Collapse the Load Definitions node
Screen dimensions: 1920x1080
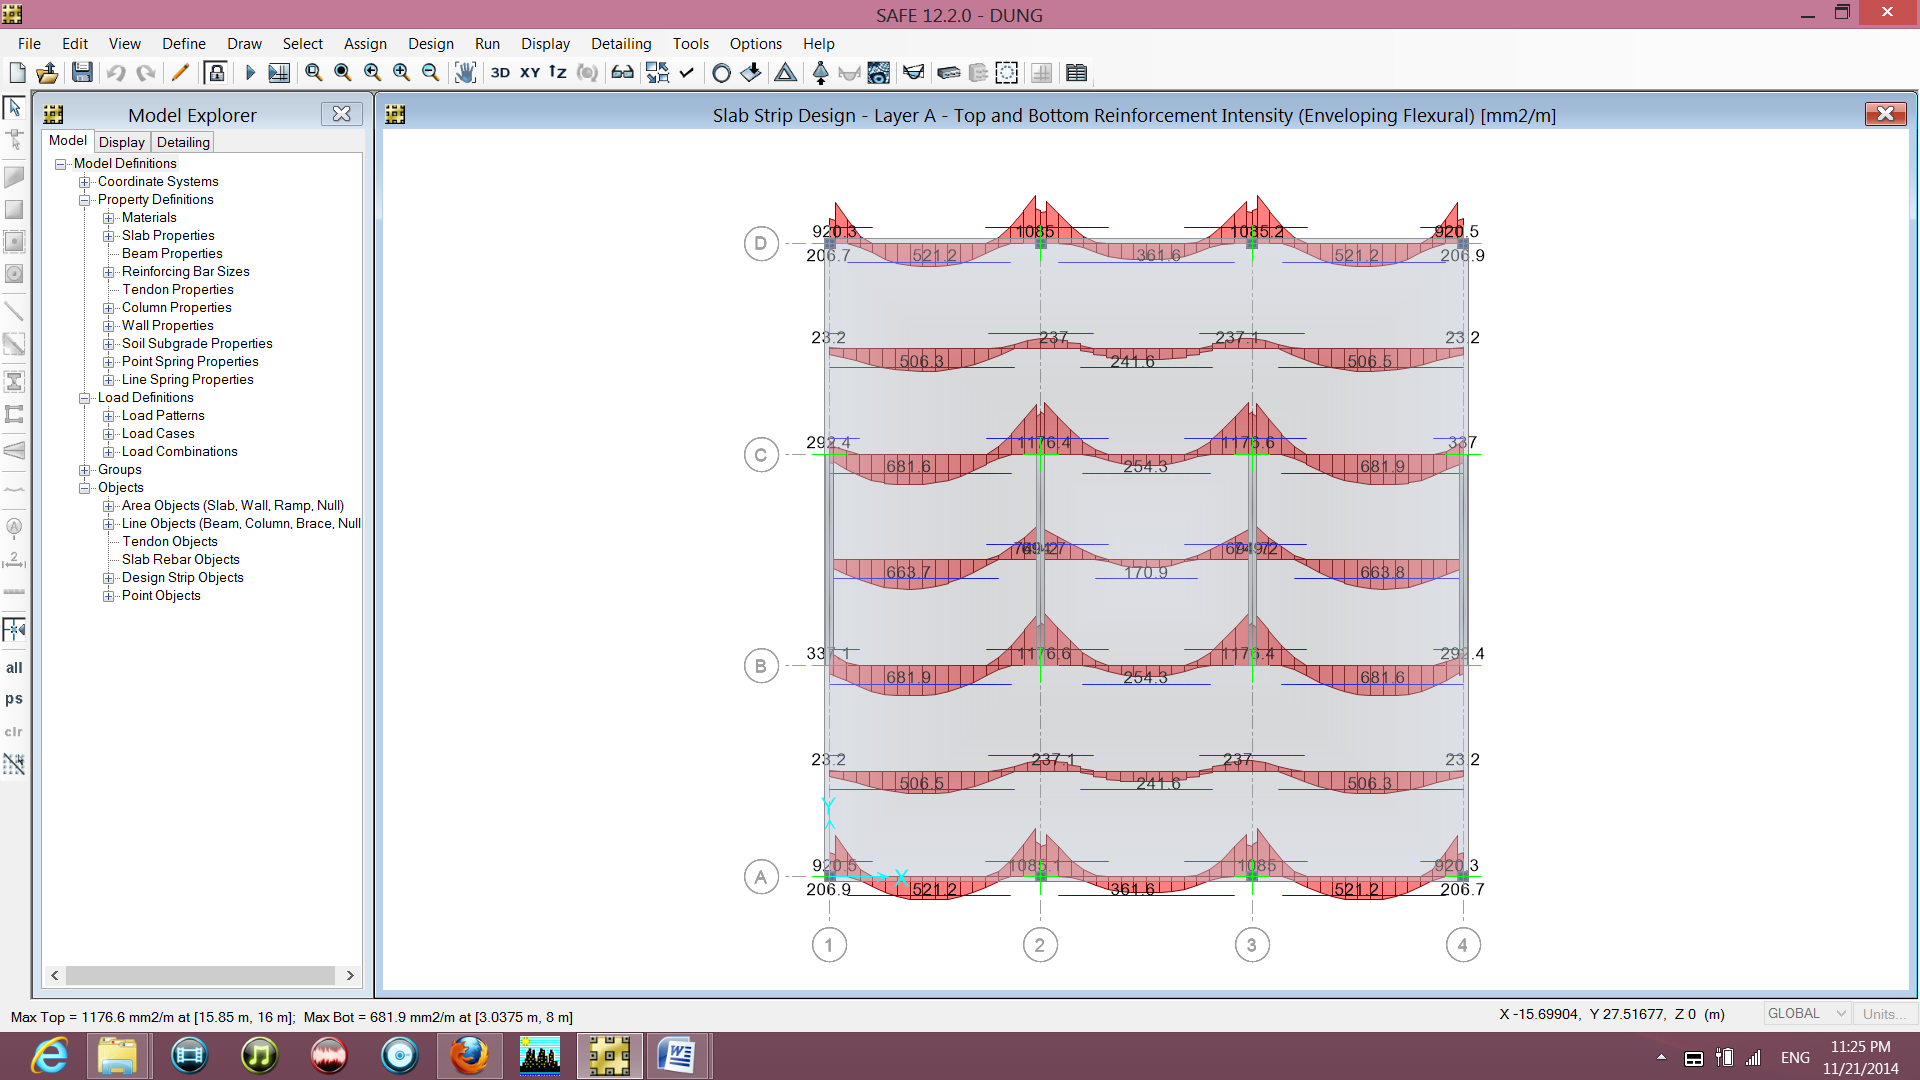click(85, 398)
